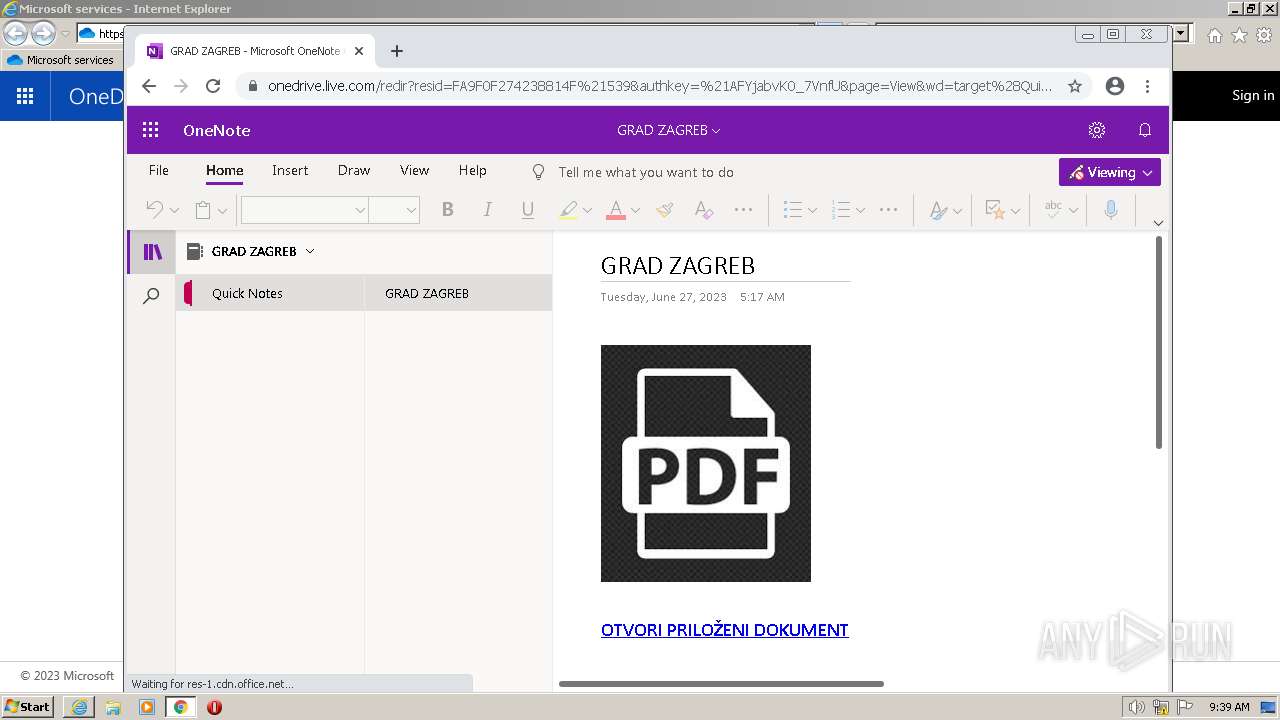Apply text highlight color

[568, 210]
